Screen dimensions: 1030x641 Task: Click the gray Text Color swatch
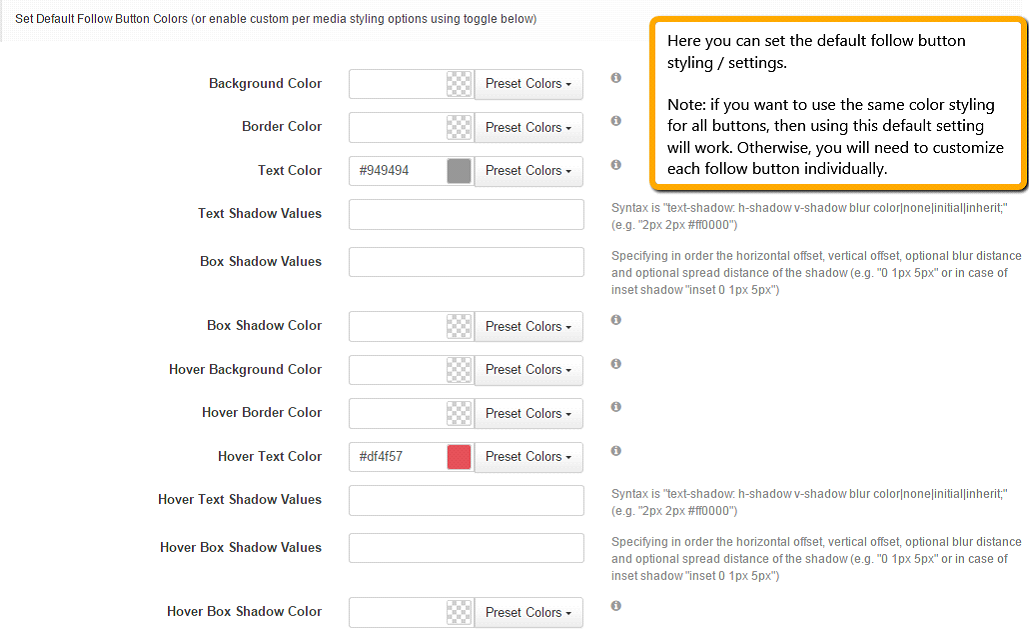point(459,171)
